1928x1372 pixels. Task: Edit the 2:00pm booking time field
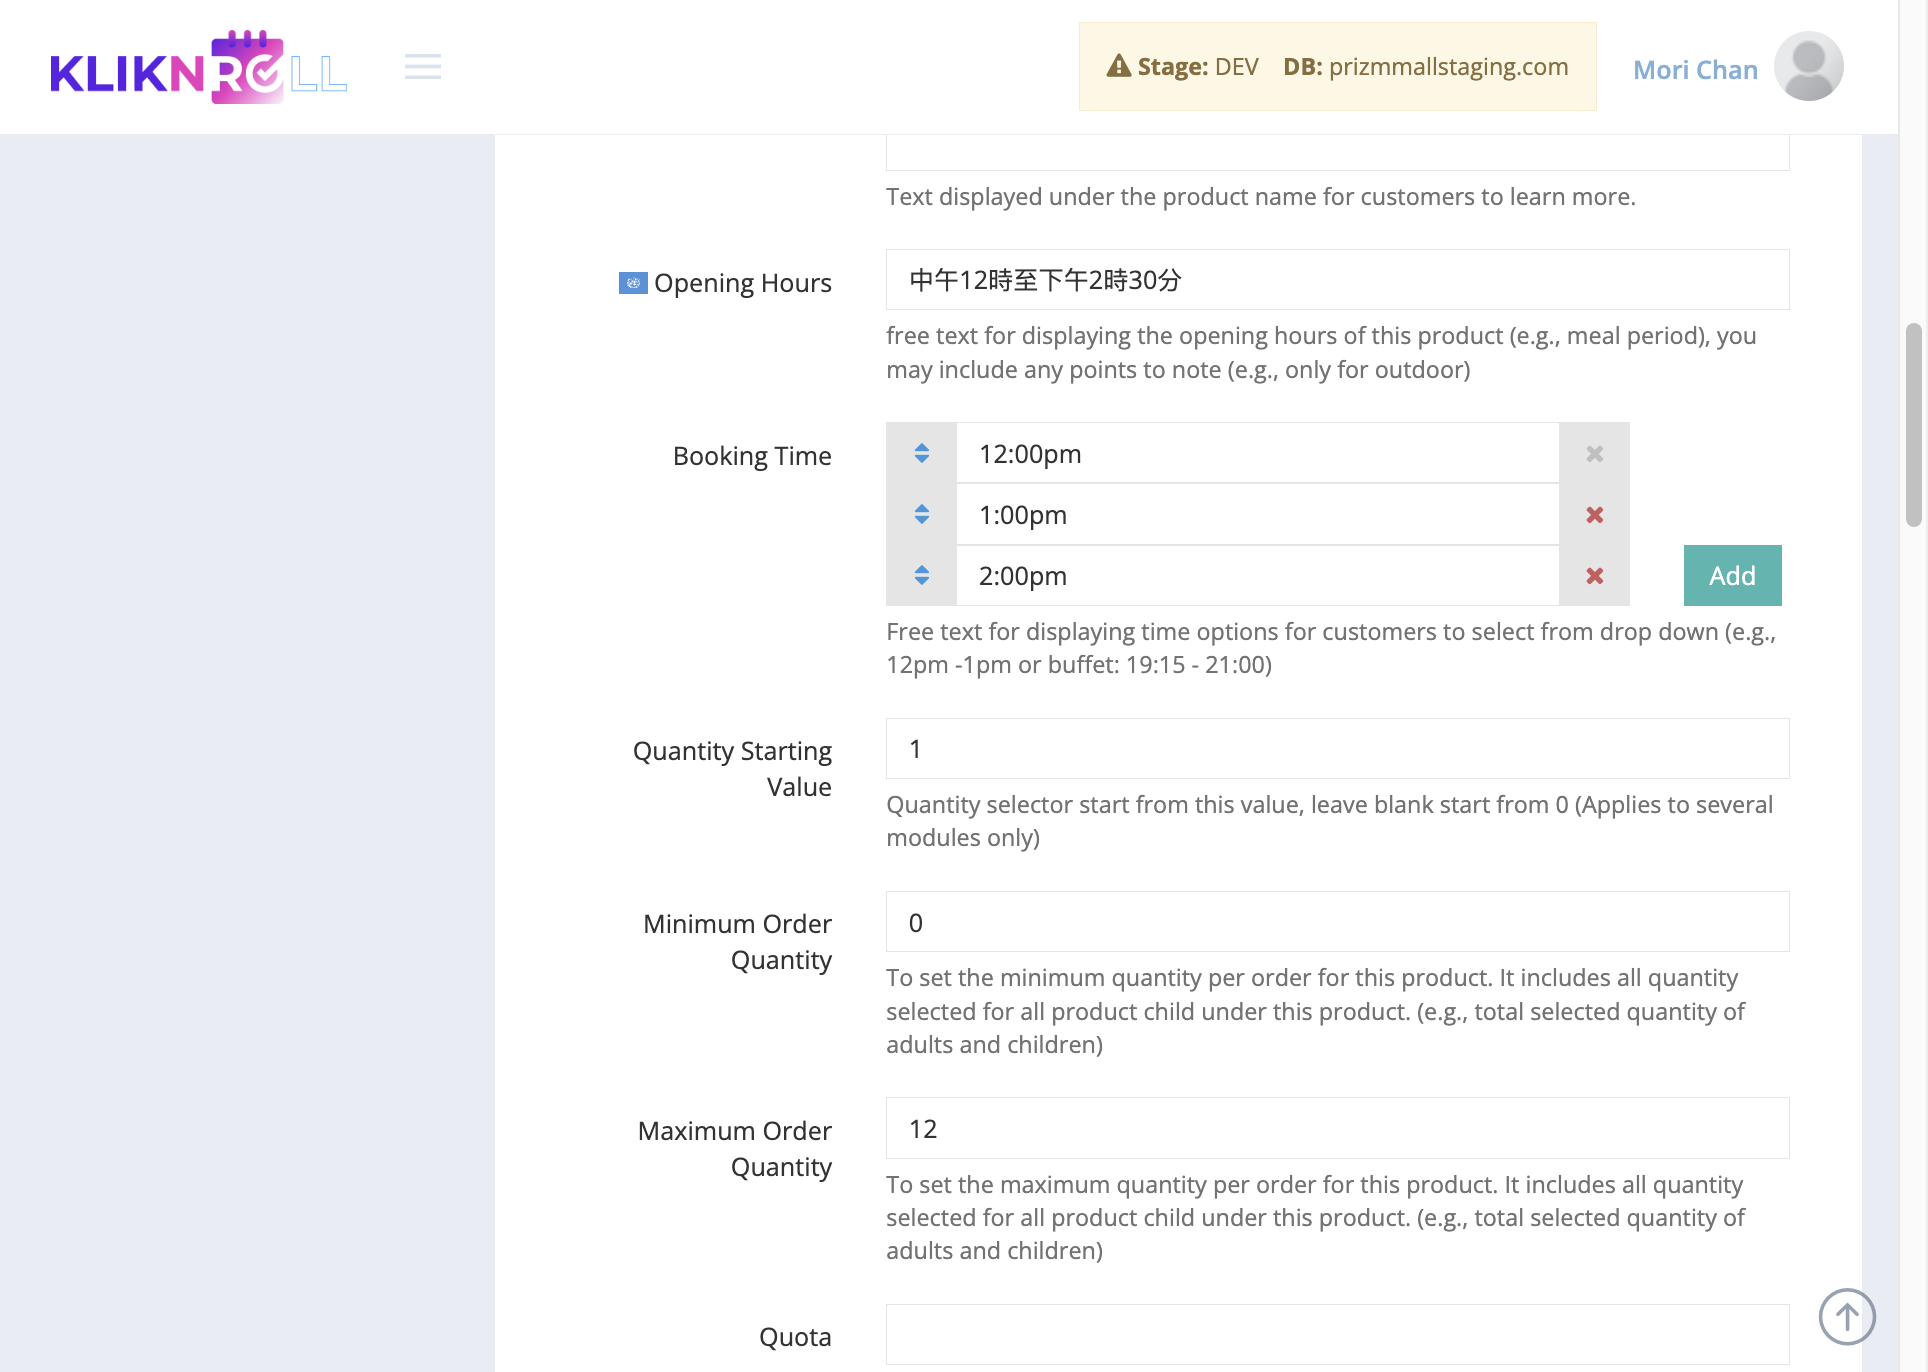[1258, 576]
